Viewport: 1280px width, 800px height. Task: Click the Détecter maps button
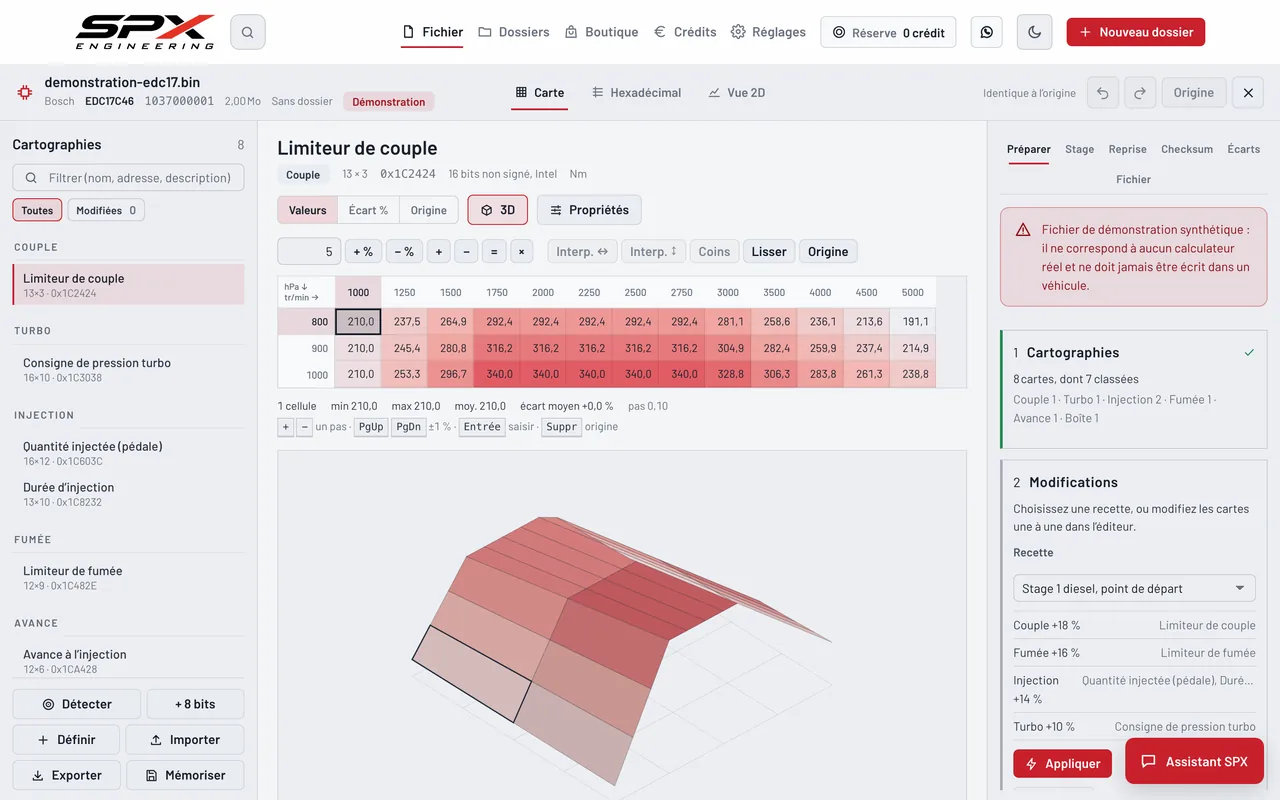(77, 704)
